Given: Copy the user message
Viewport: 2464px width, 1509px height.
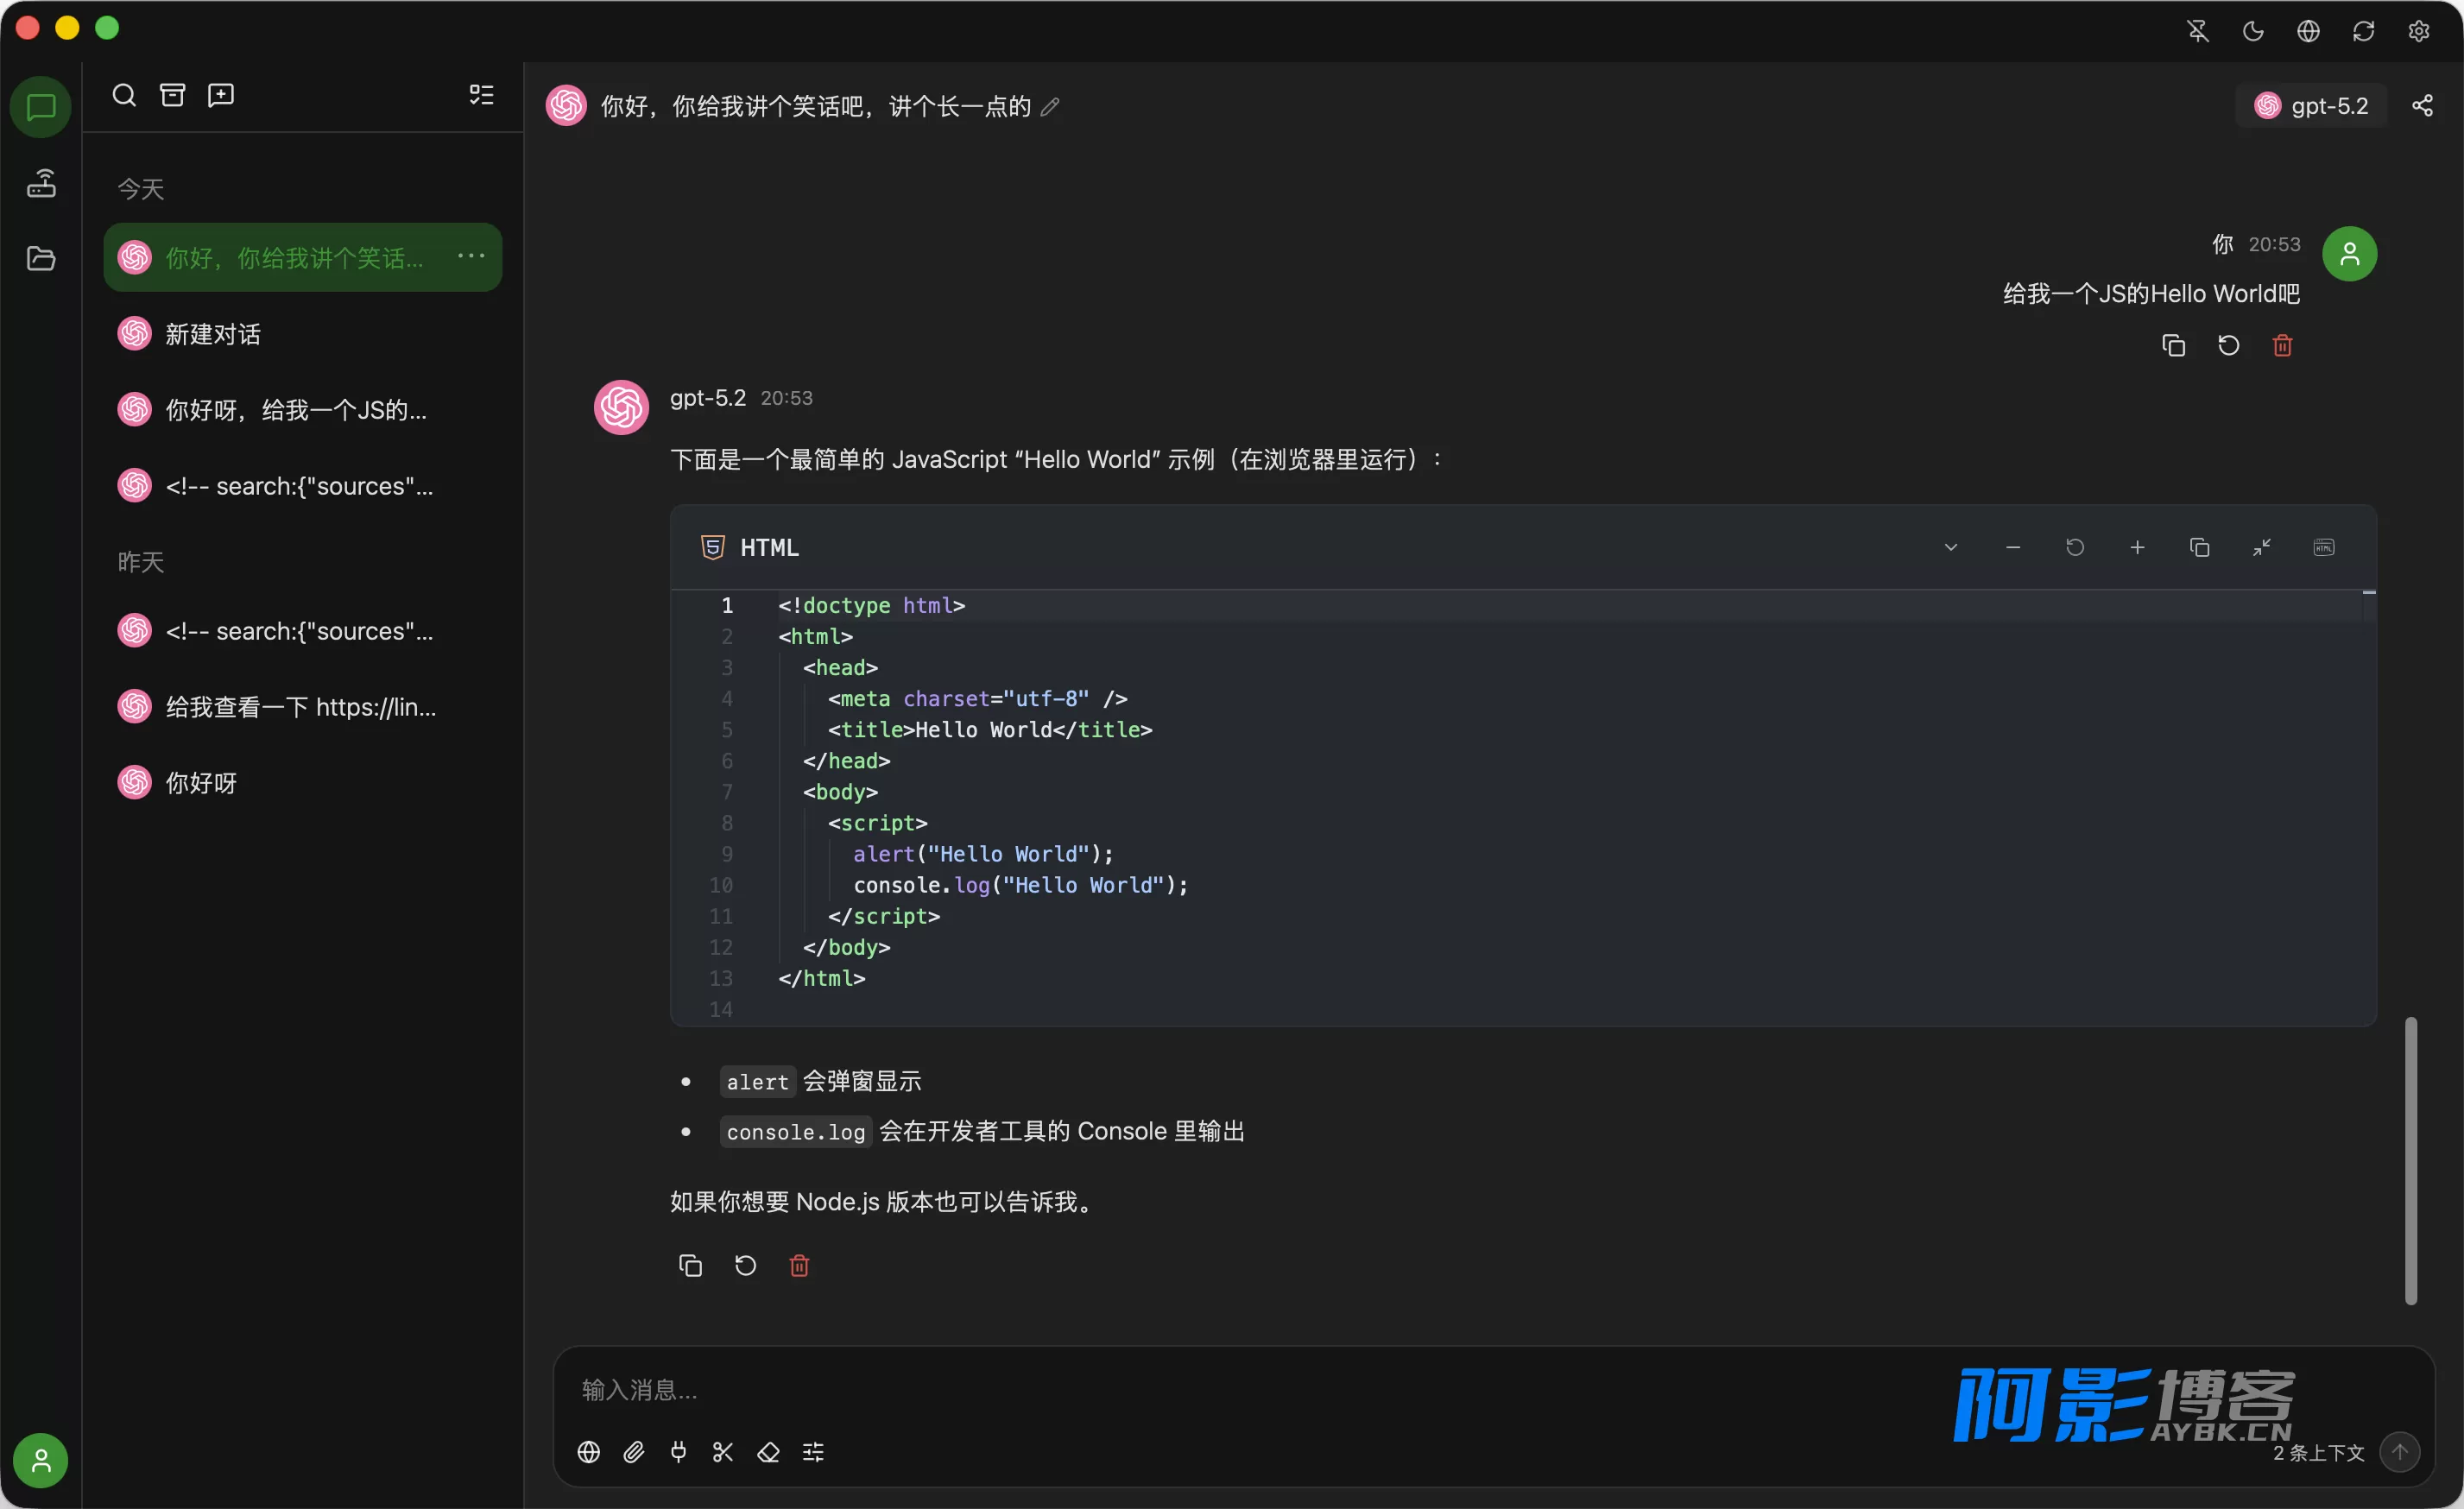Looking at the screenshot, I should pos(2173,345).
